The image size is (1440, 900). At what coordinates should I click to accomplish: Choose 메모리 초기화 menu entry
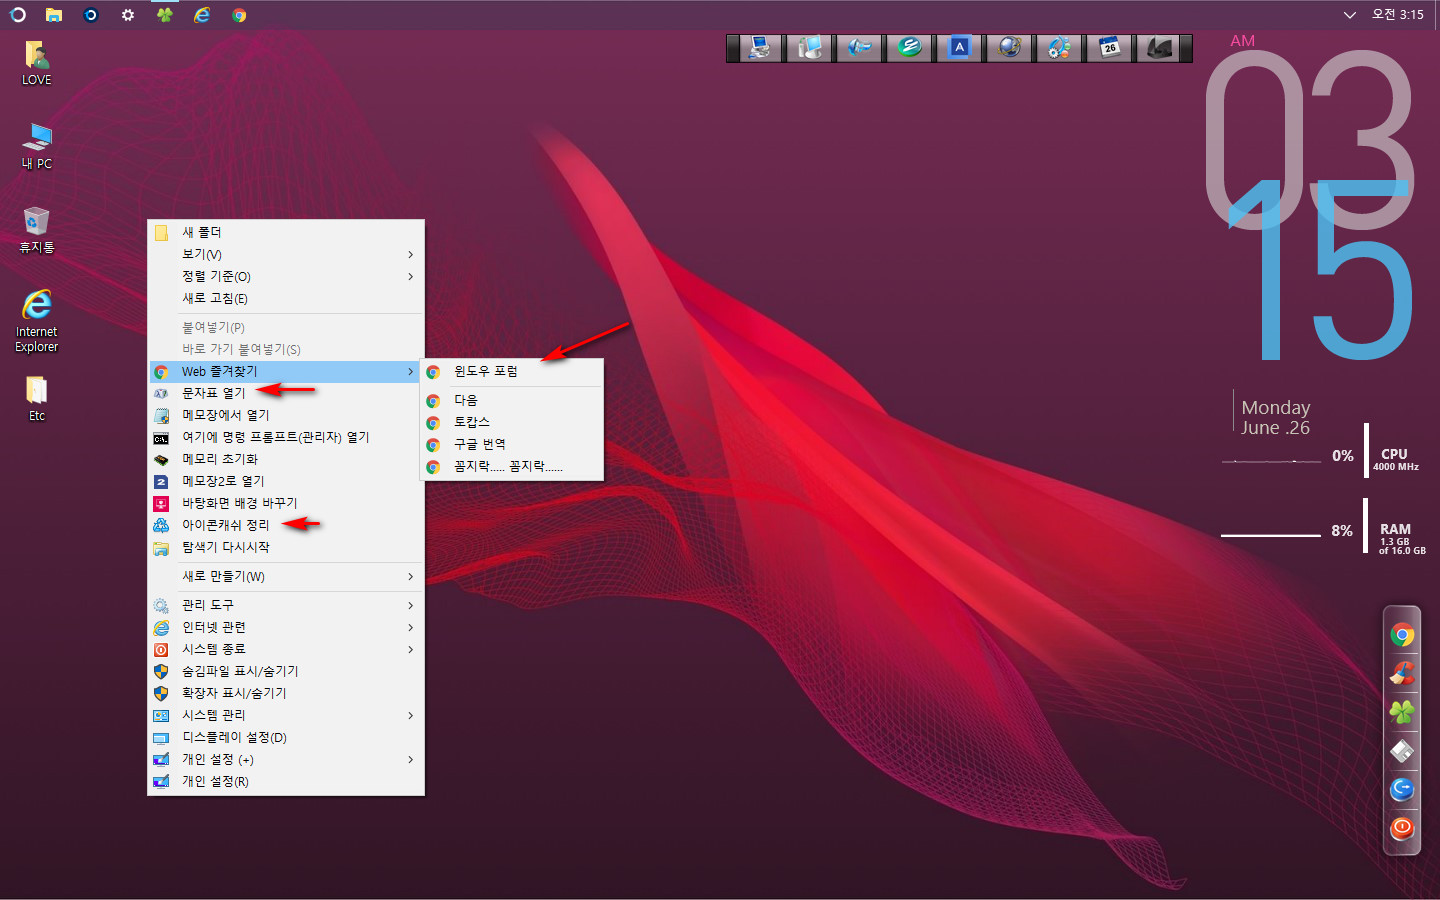pos(286,459)
